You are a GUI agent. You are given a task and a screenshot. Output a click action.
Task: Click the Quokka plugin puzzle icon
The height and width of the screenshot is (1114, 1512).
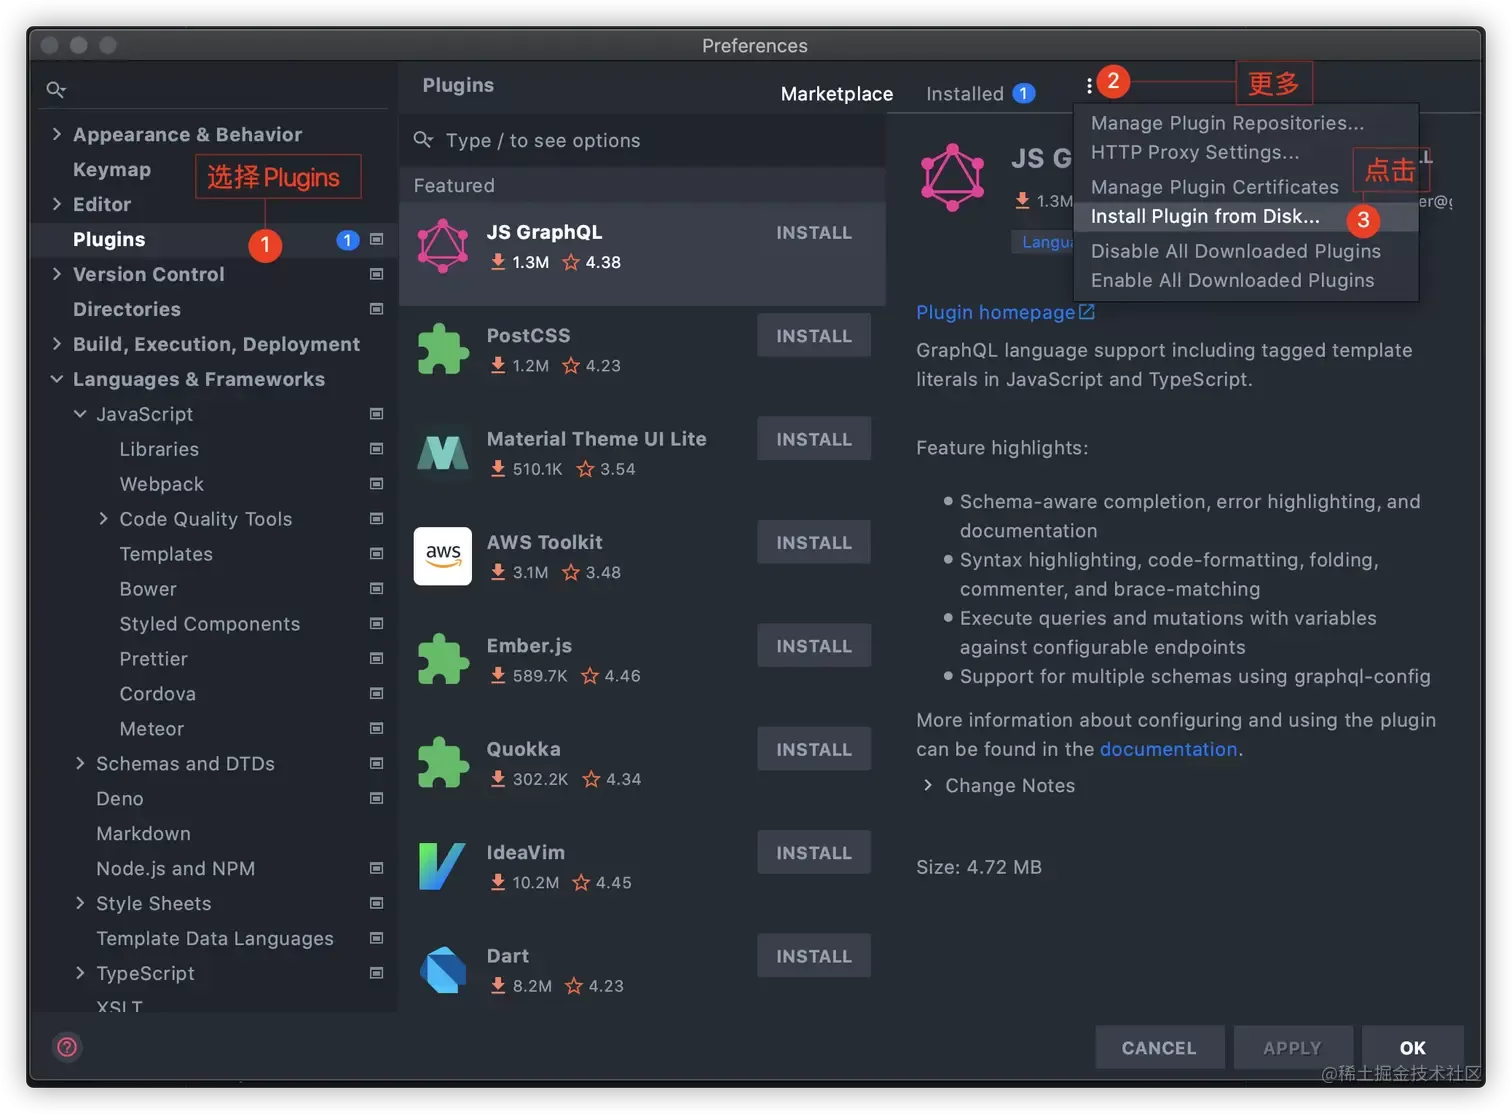443,763
